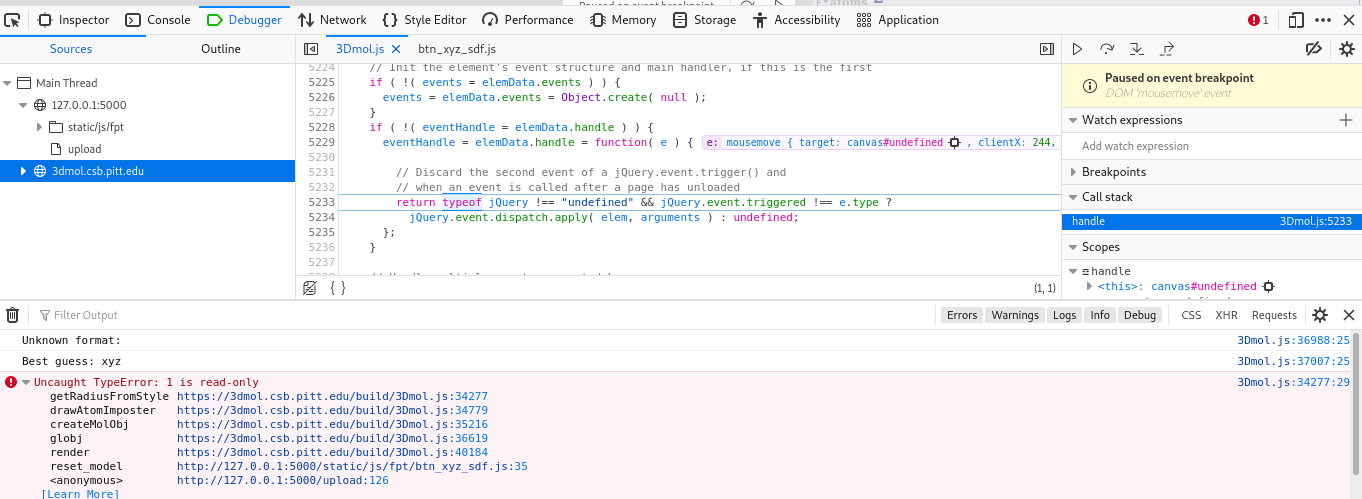1362x499 pixels.
Task: Activate the pick element from page tool
Action: coord(12,20)
